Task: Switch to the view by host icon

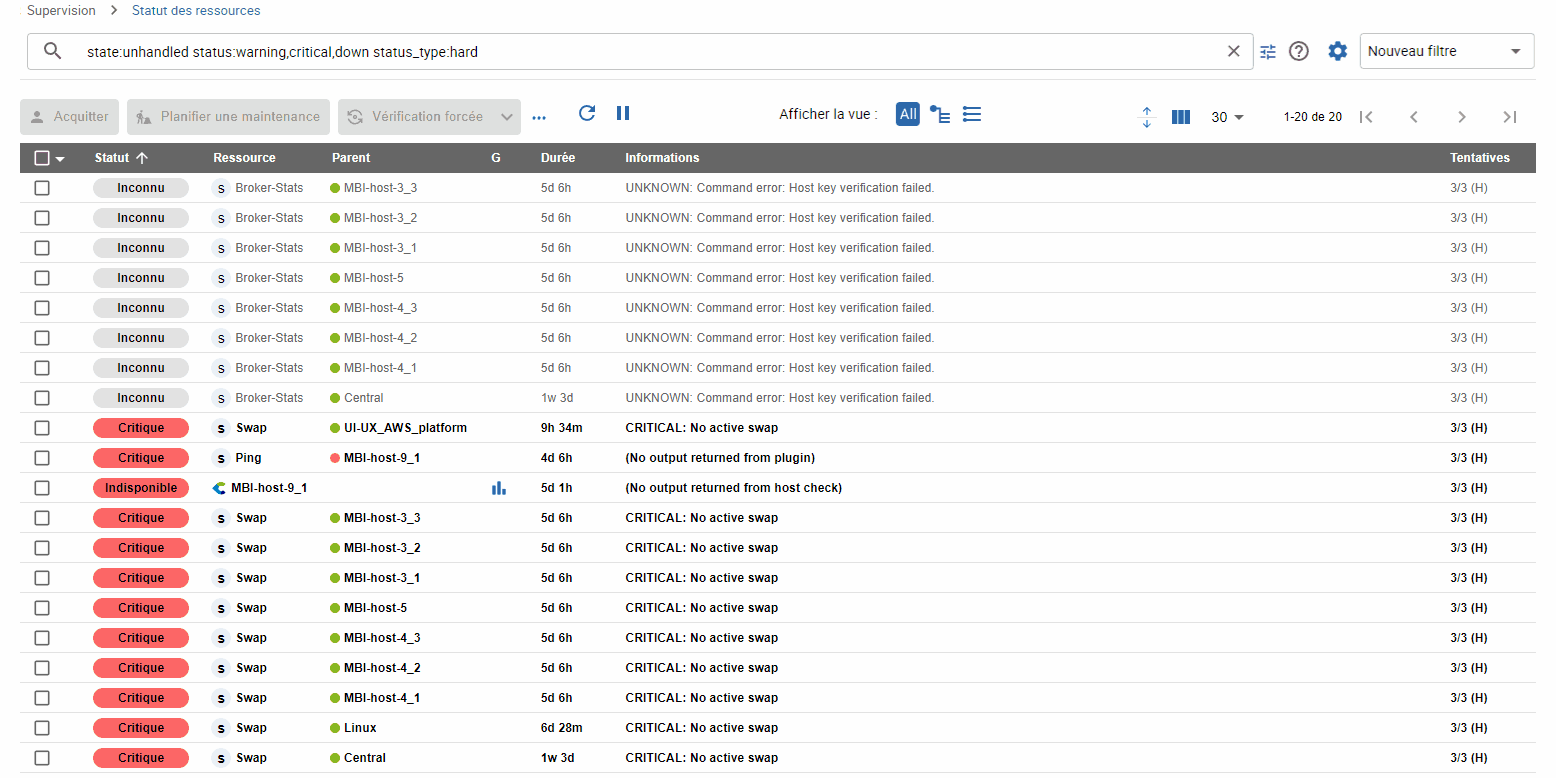Action: 940,114
